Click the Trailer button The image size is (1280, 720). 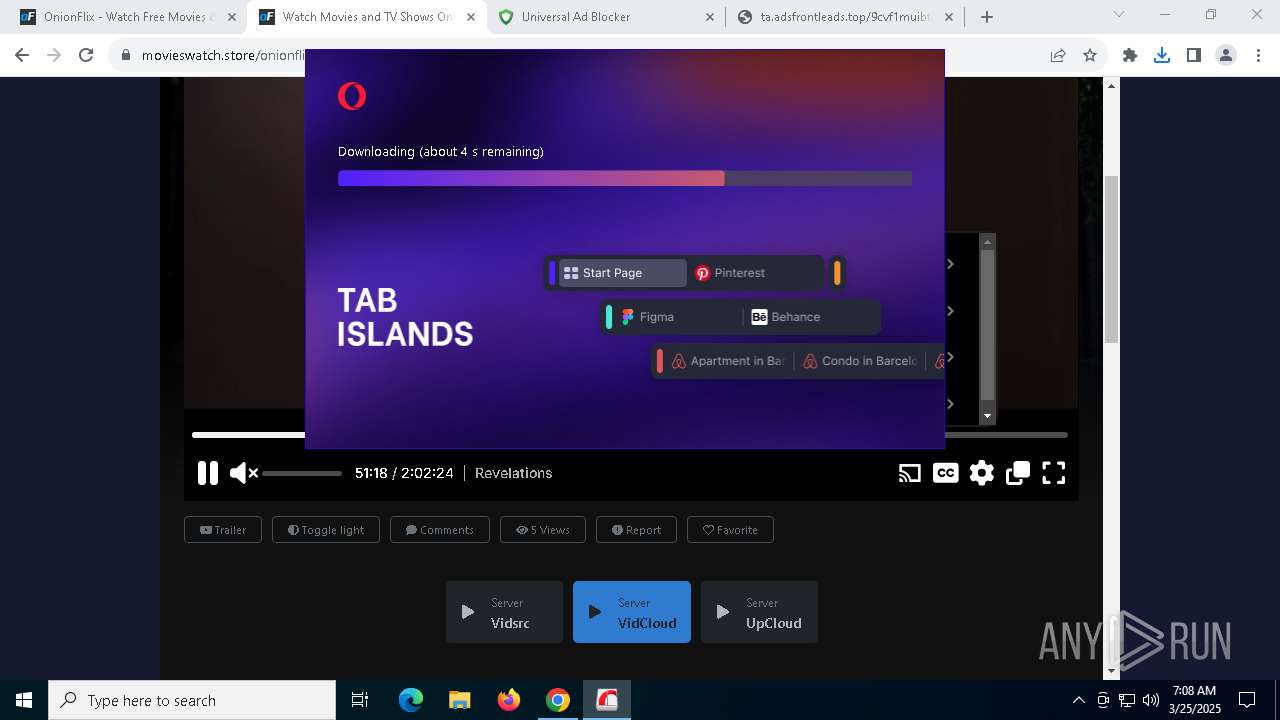point(223,530)
